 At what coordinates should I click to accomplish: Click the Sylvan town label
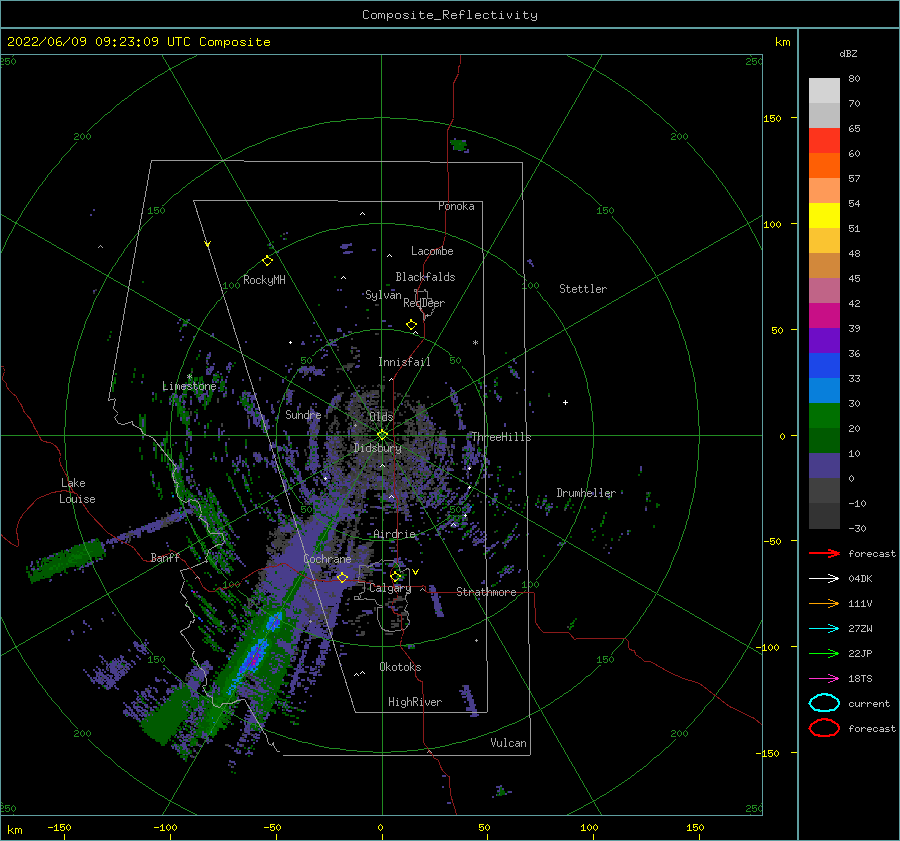pos(383,295)
